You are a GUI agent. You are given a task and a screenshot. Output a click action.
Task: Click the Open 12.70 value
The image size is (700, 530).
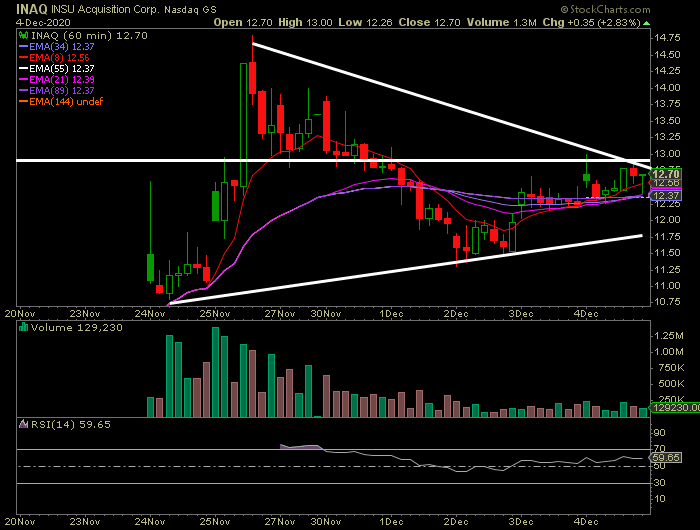(x=243, y=22)
